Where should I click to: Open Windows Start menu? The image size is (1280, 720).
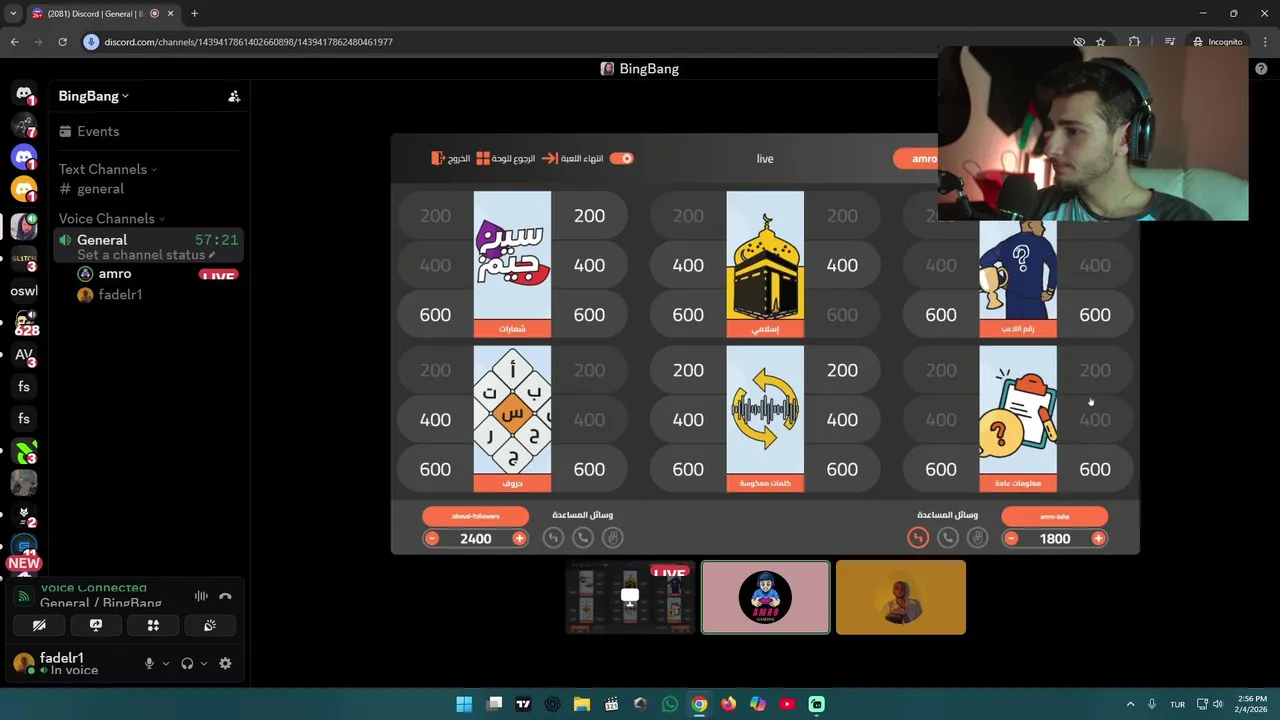pos(464,704)
